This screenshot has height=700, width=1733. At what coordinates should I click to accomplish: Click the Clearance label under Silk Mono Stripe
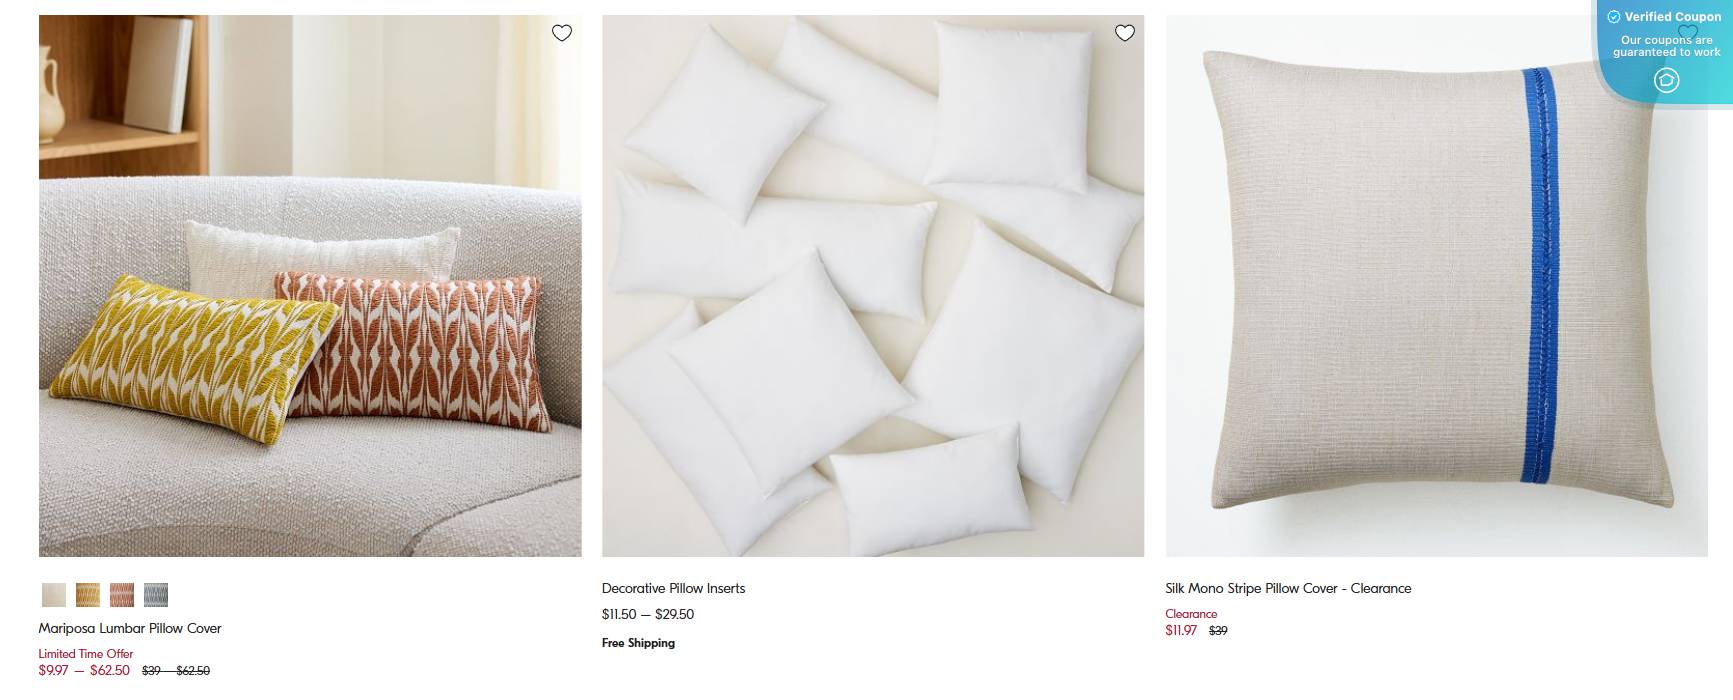click(1190, 613)
